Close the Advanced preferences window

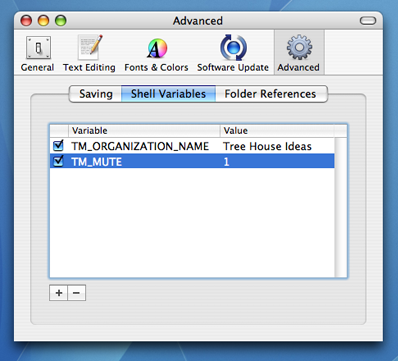pos(26,21)
